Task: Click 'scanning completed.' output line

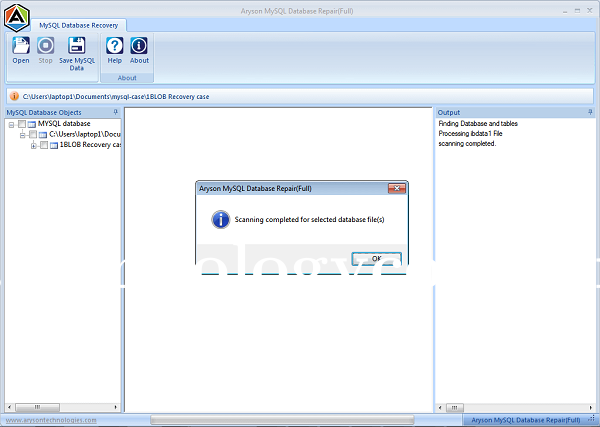Action: 467,143
